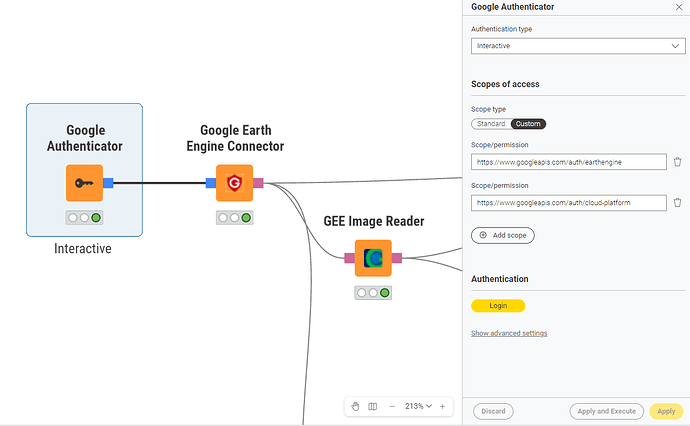Click into the earthengine scope URL field

(568, 162)
